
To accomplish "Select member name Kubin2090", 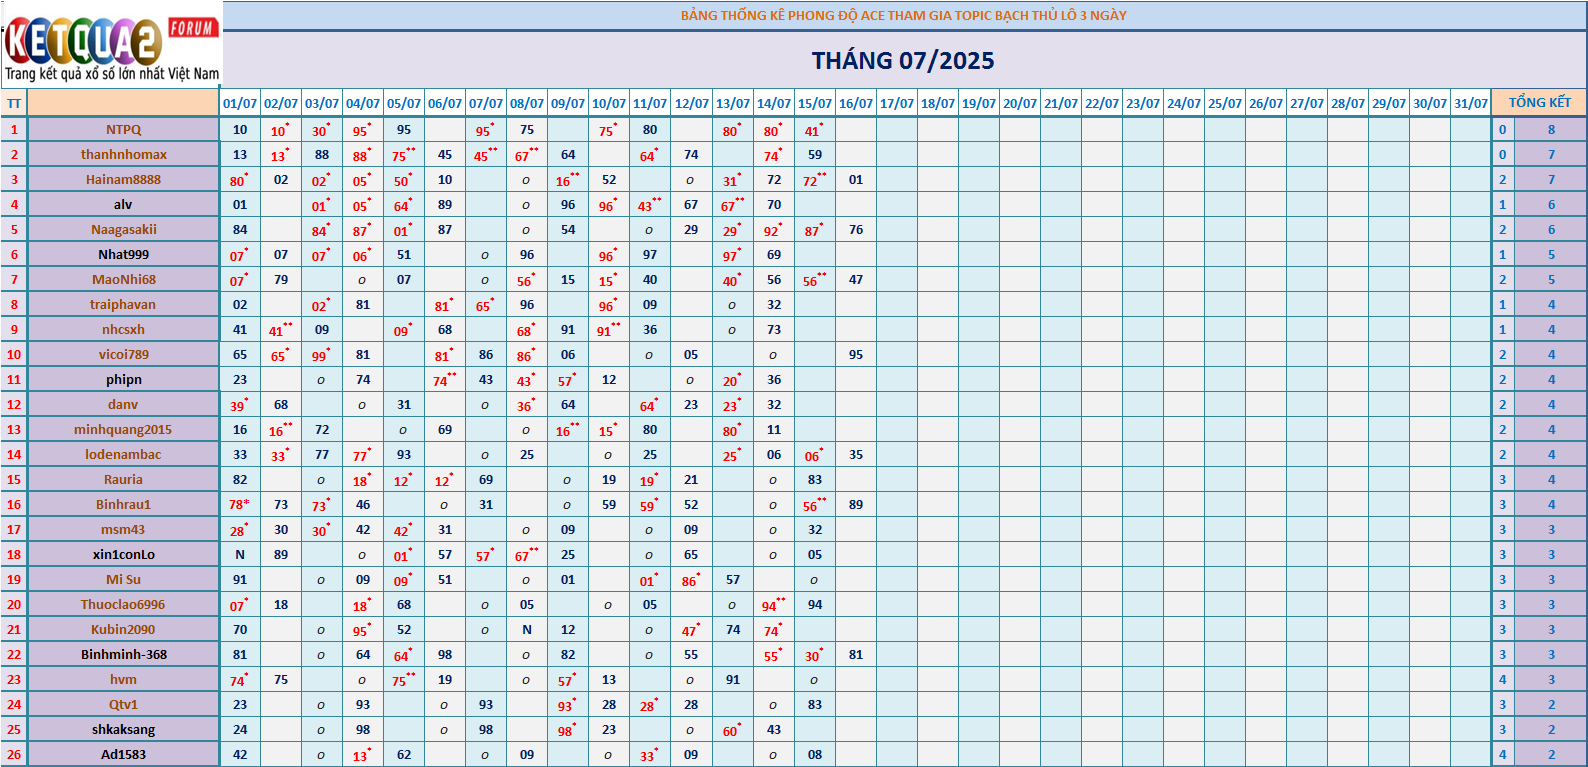I will 124,629.
